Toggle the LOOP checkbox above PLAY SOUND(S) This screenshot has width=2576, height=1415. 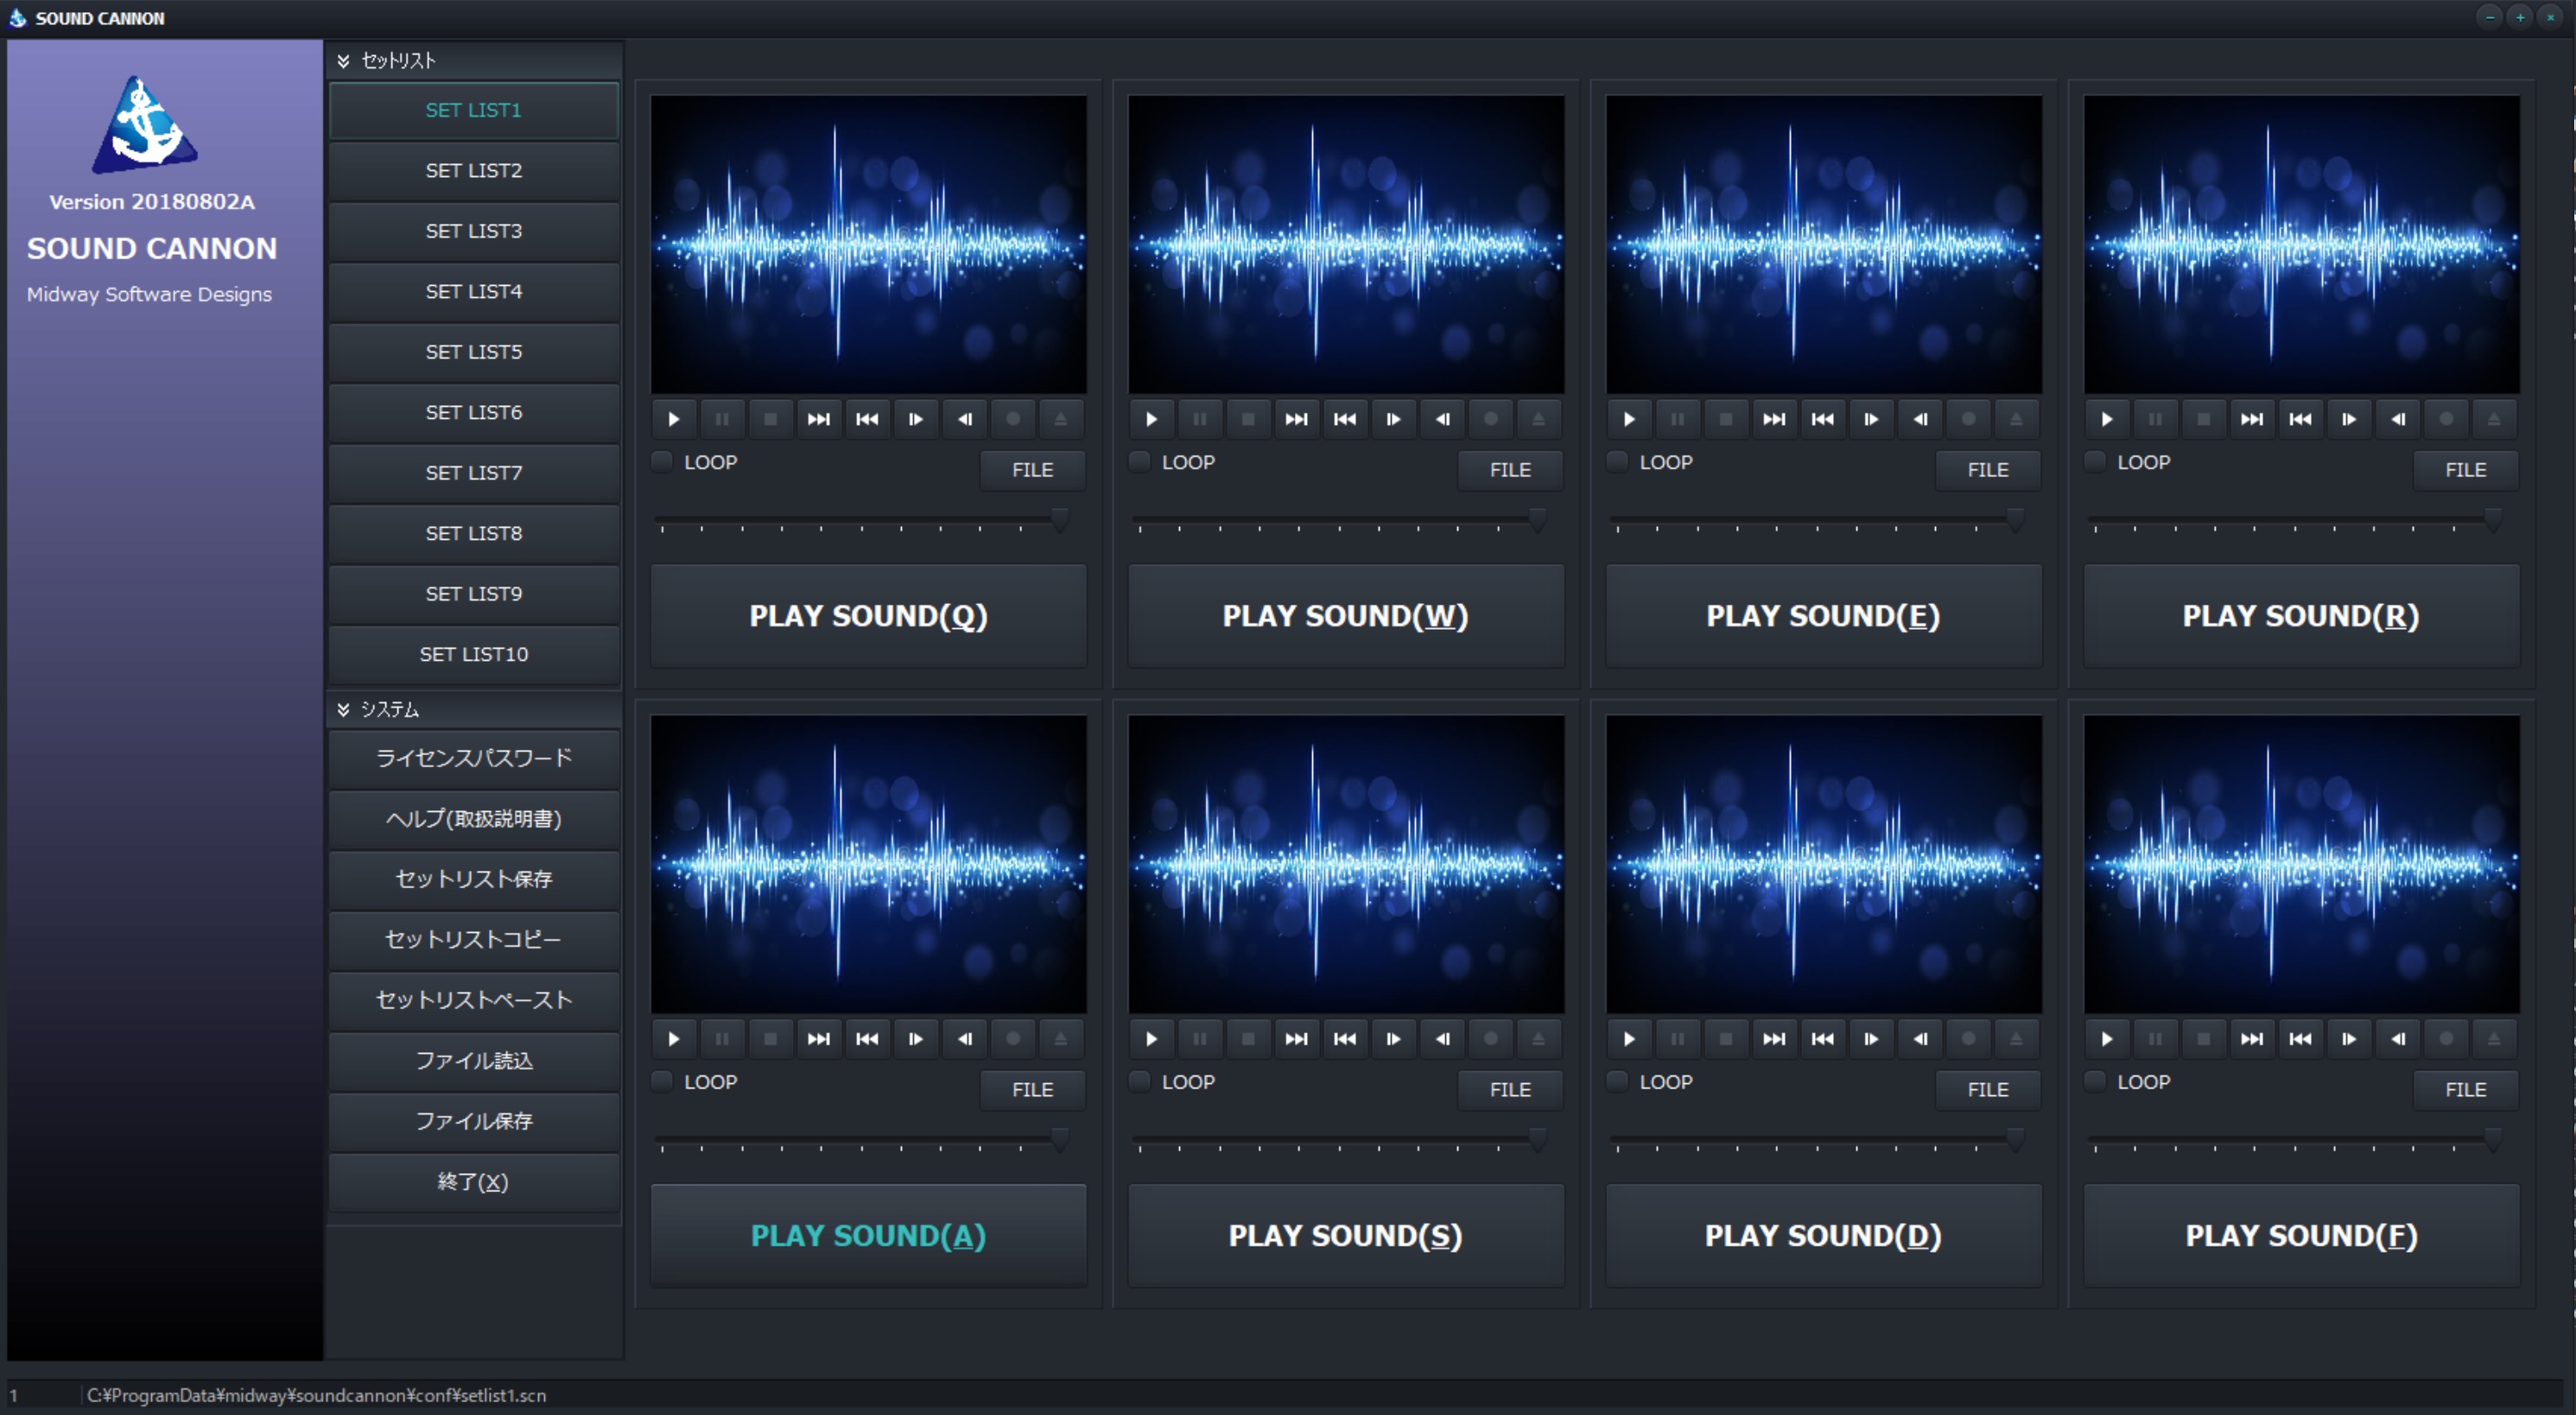tap(1140, 1082)
